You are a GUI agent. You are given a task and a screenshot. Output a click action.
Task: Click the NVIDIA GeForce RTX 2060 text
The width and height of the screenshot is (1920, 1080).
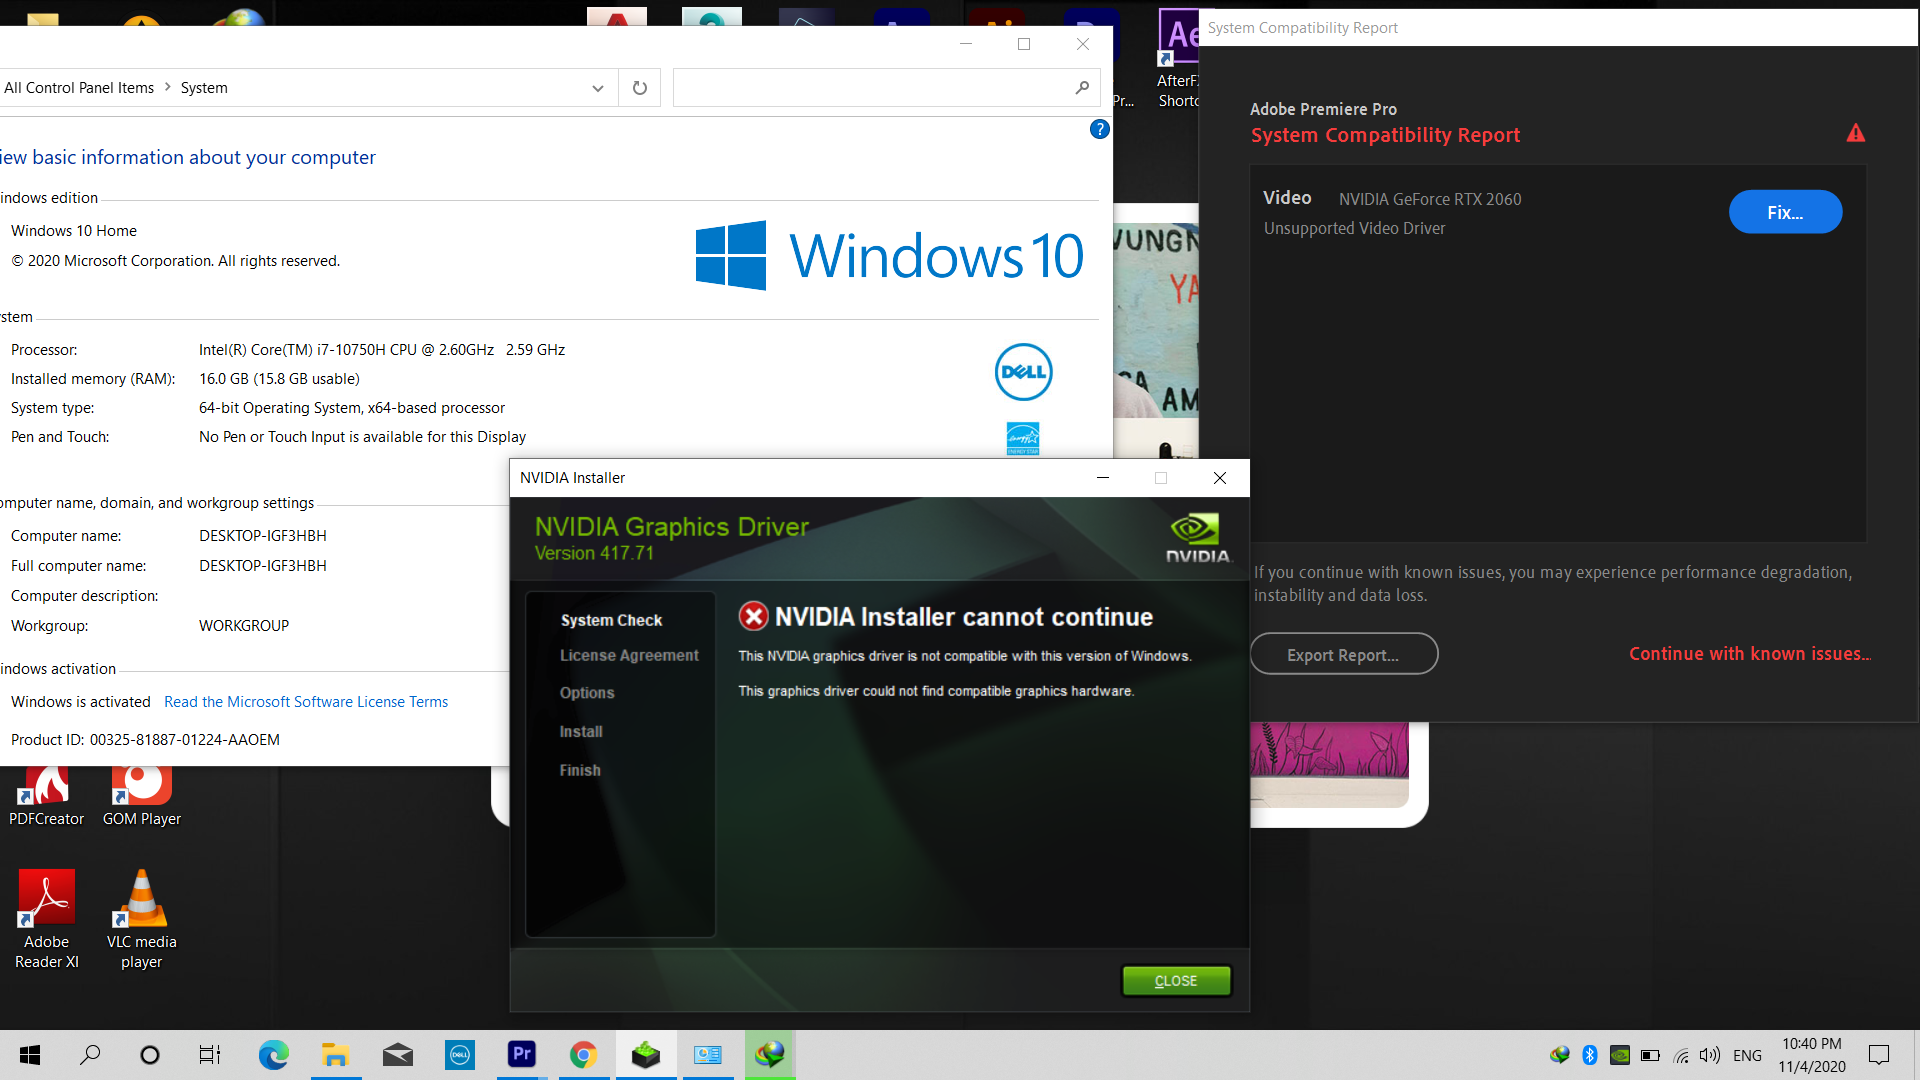[1430, 199]
